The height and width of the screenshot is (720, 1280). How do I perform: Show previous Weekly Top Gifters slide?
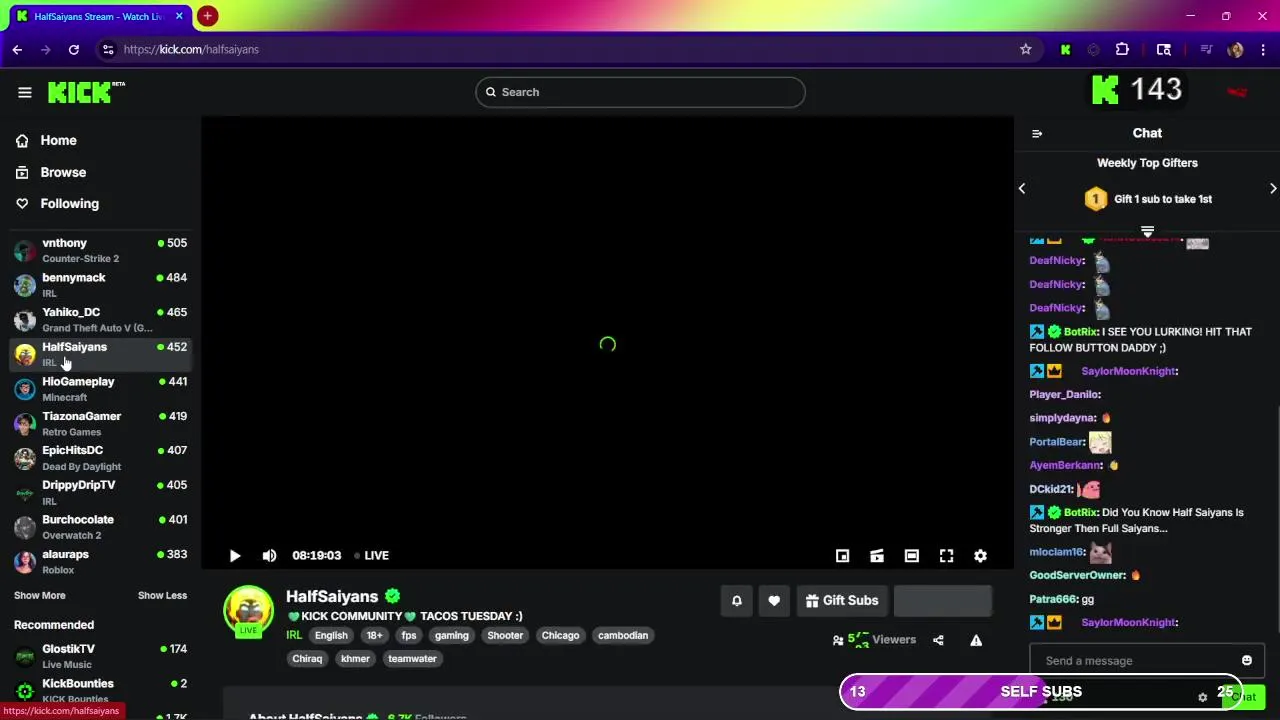[1022, 188]
